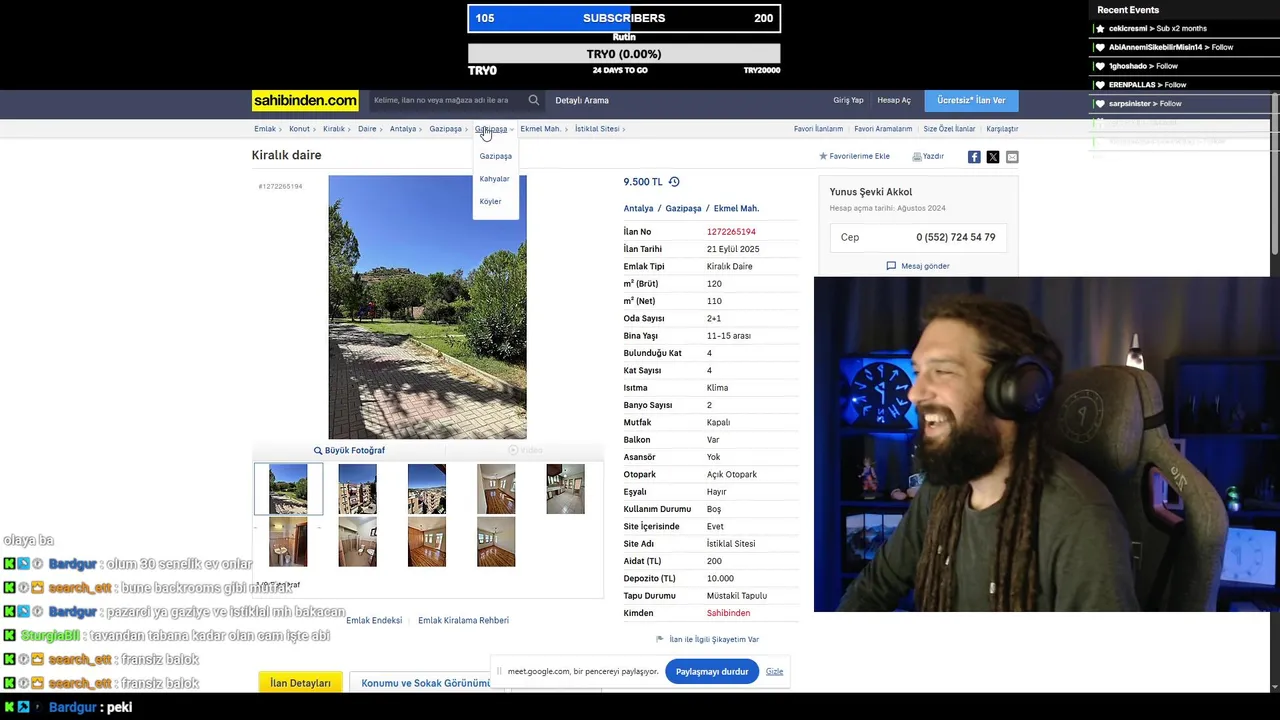The height and width of the screenshot is (720, 1280).
Task: Share listing by email envelope icon
Action: tap(1012, 157)
